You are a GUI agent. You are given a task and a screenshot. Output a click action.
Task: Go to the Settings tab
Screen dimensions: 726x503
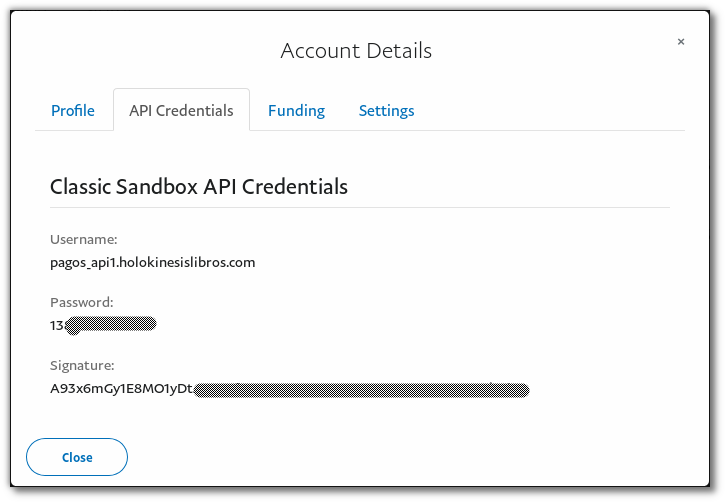387,111
